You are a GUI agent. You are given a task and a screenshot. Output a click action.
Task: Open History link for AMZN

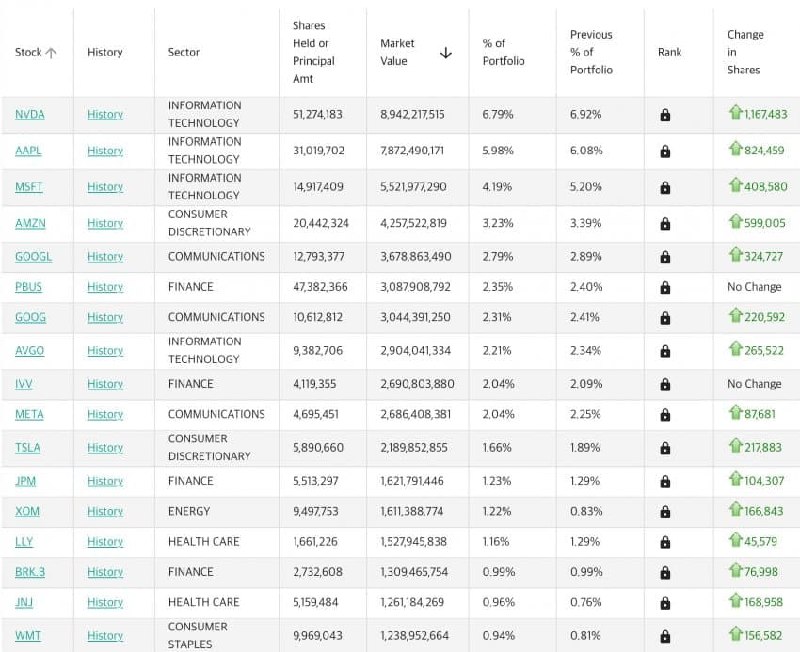[x=105, y=223]
